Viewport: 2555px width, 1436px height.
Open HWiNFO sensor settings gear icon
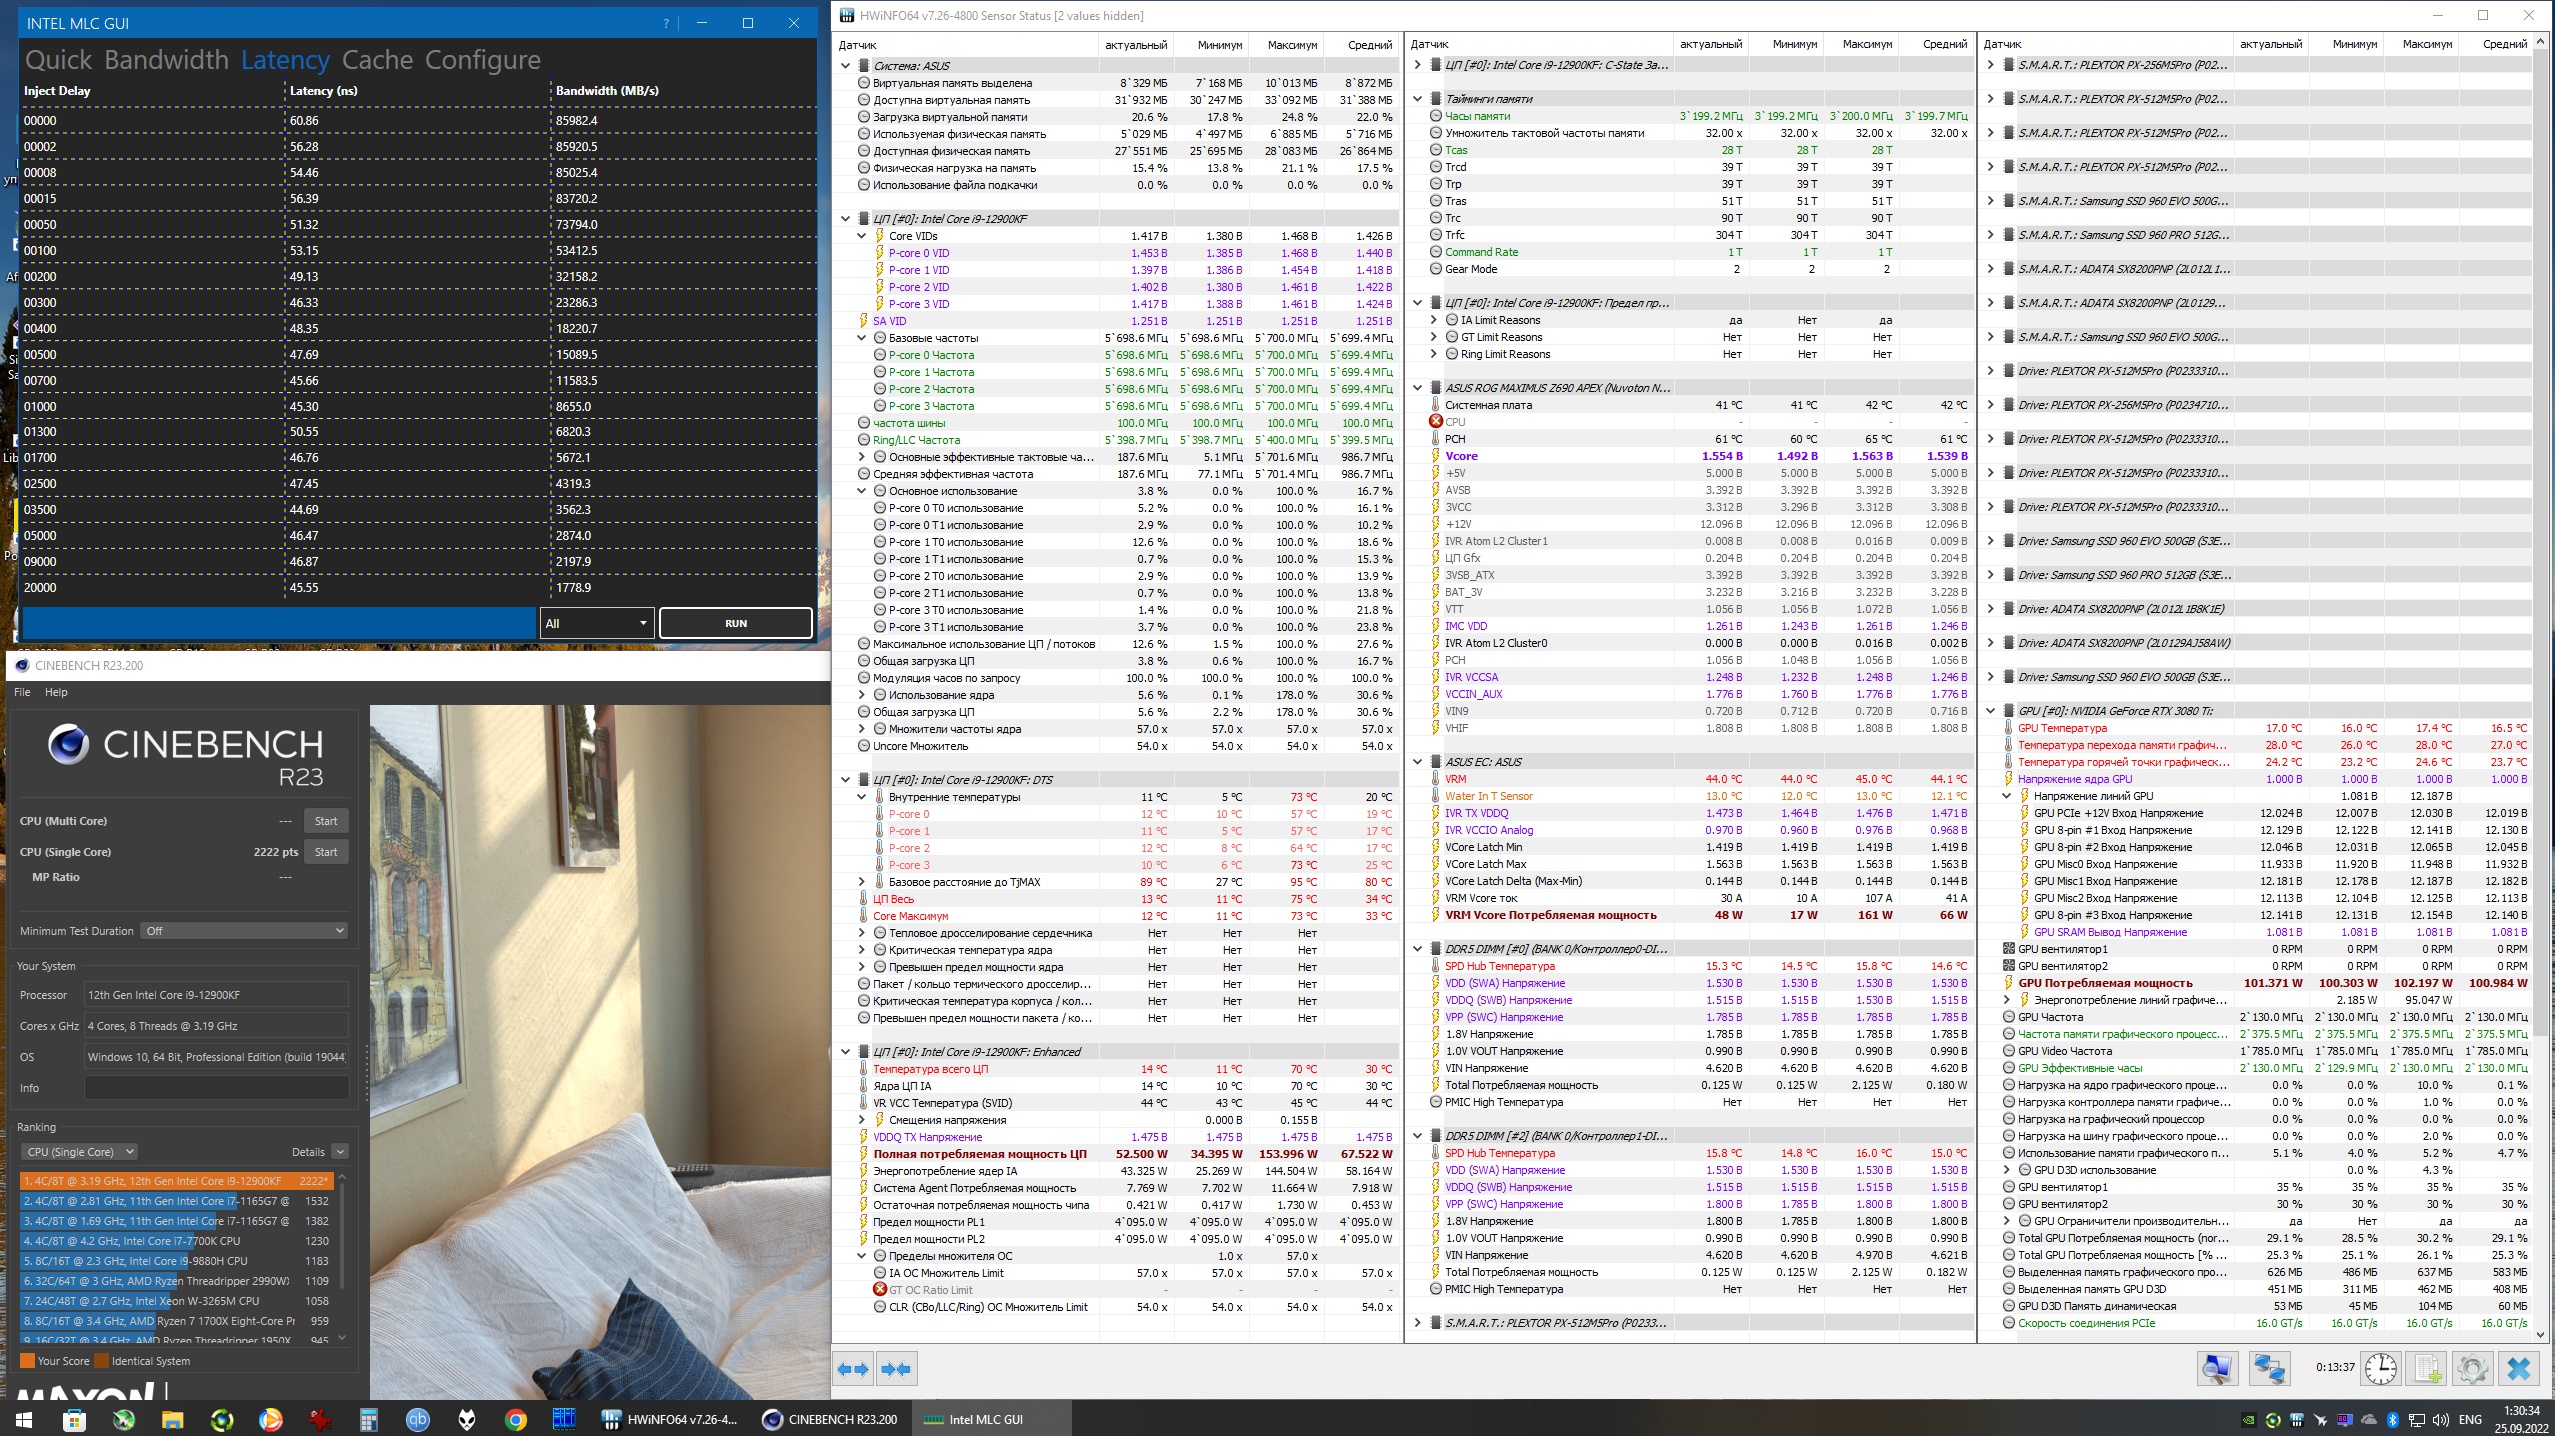(2472, 1369)
